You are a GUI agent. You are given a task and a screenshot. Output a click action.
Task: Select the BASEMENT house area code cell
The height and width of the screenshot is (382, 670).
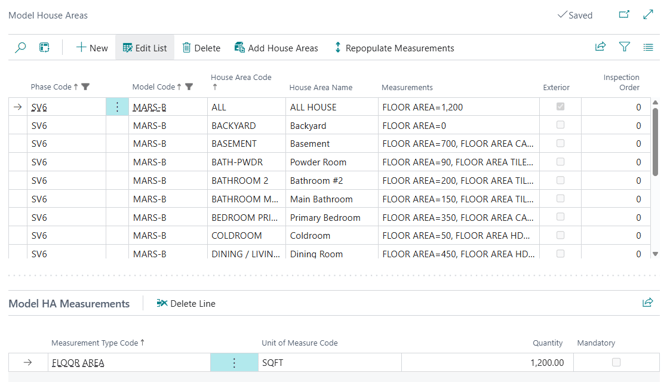[246, 144]
